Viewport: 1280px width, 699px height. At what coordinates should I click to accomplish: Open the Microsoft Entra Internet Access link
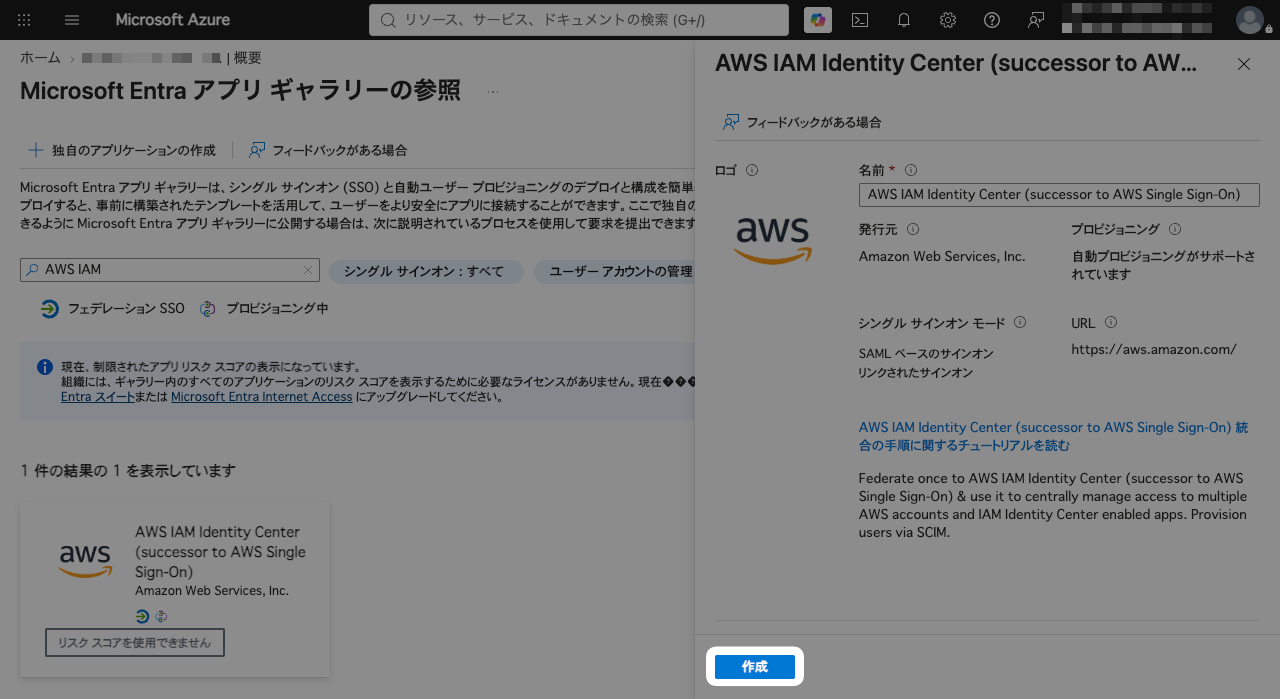[x=262, y=397]
